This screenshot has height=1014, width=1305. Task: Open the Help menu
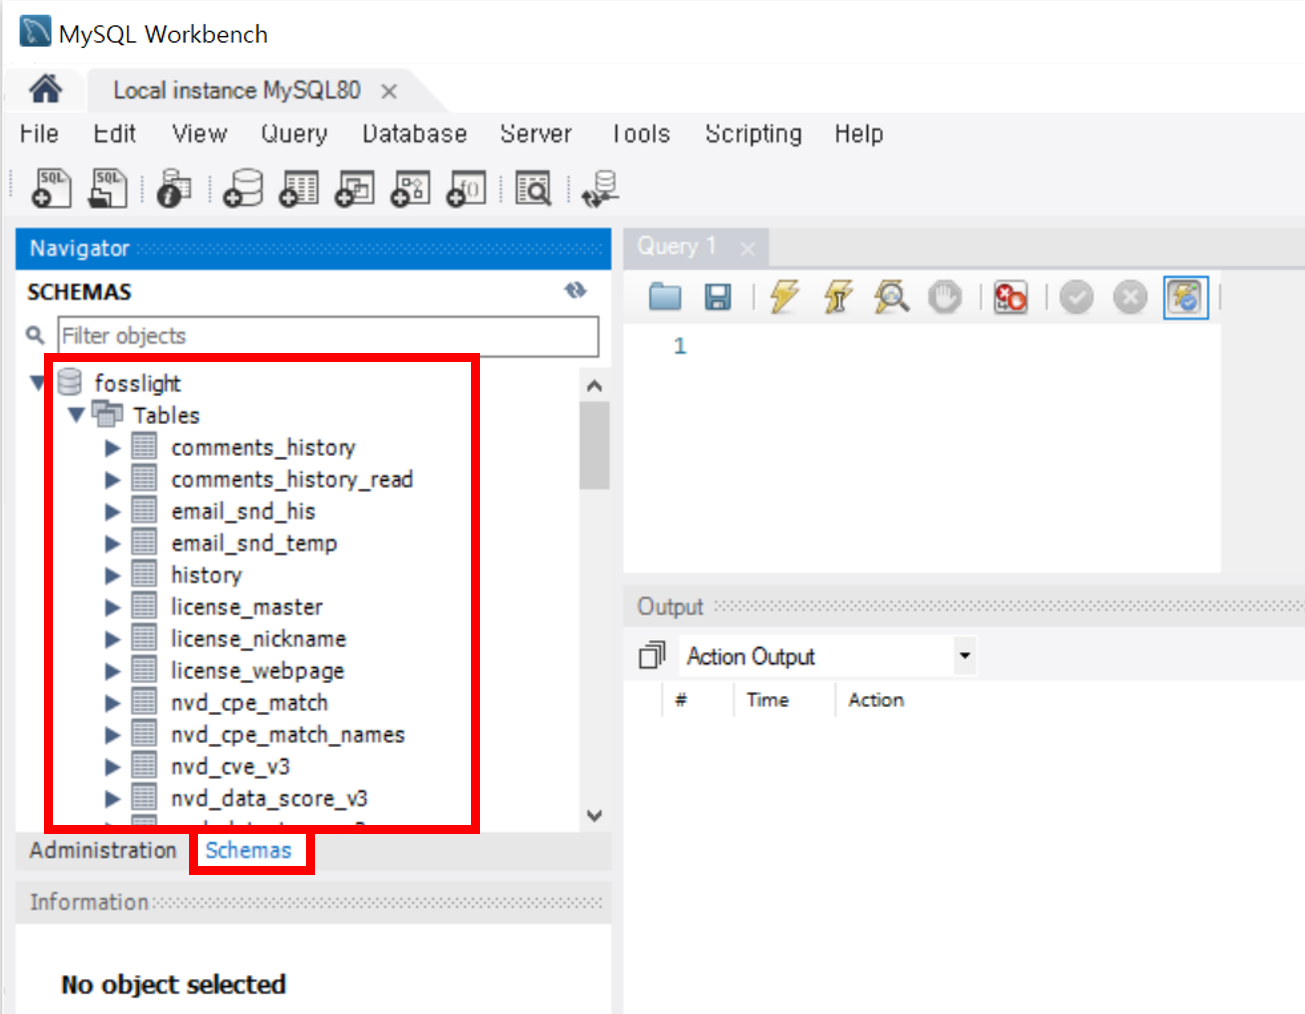pyautogui.click(x=859, y=133)
